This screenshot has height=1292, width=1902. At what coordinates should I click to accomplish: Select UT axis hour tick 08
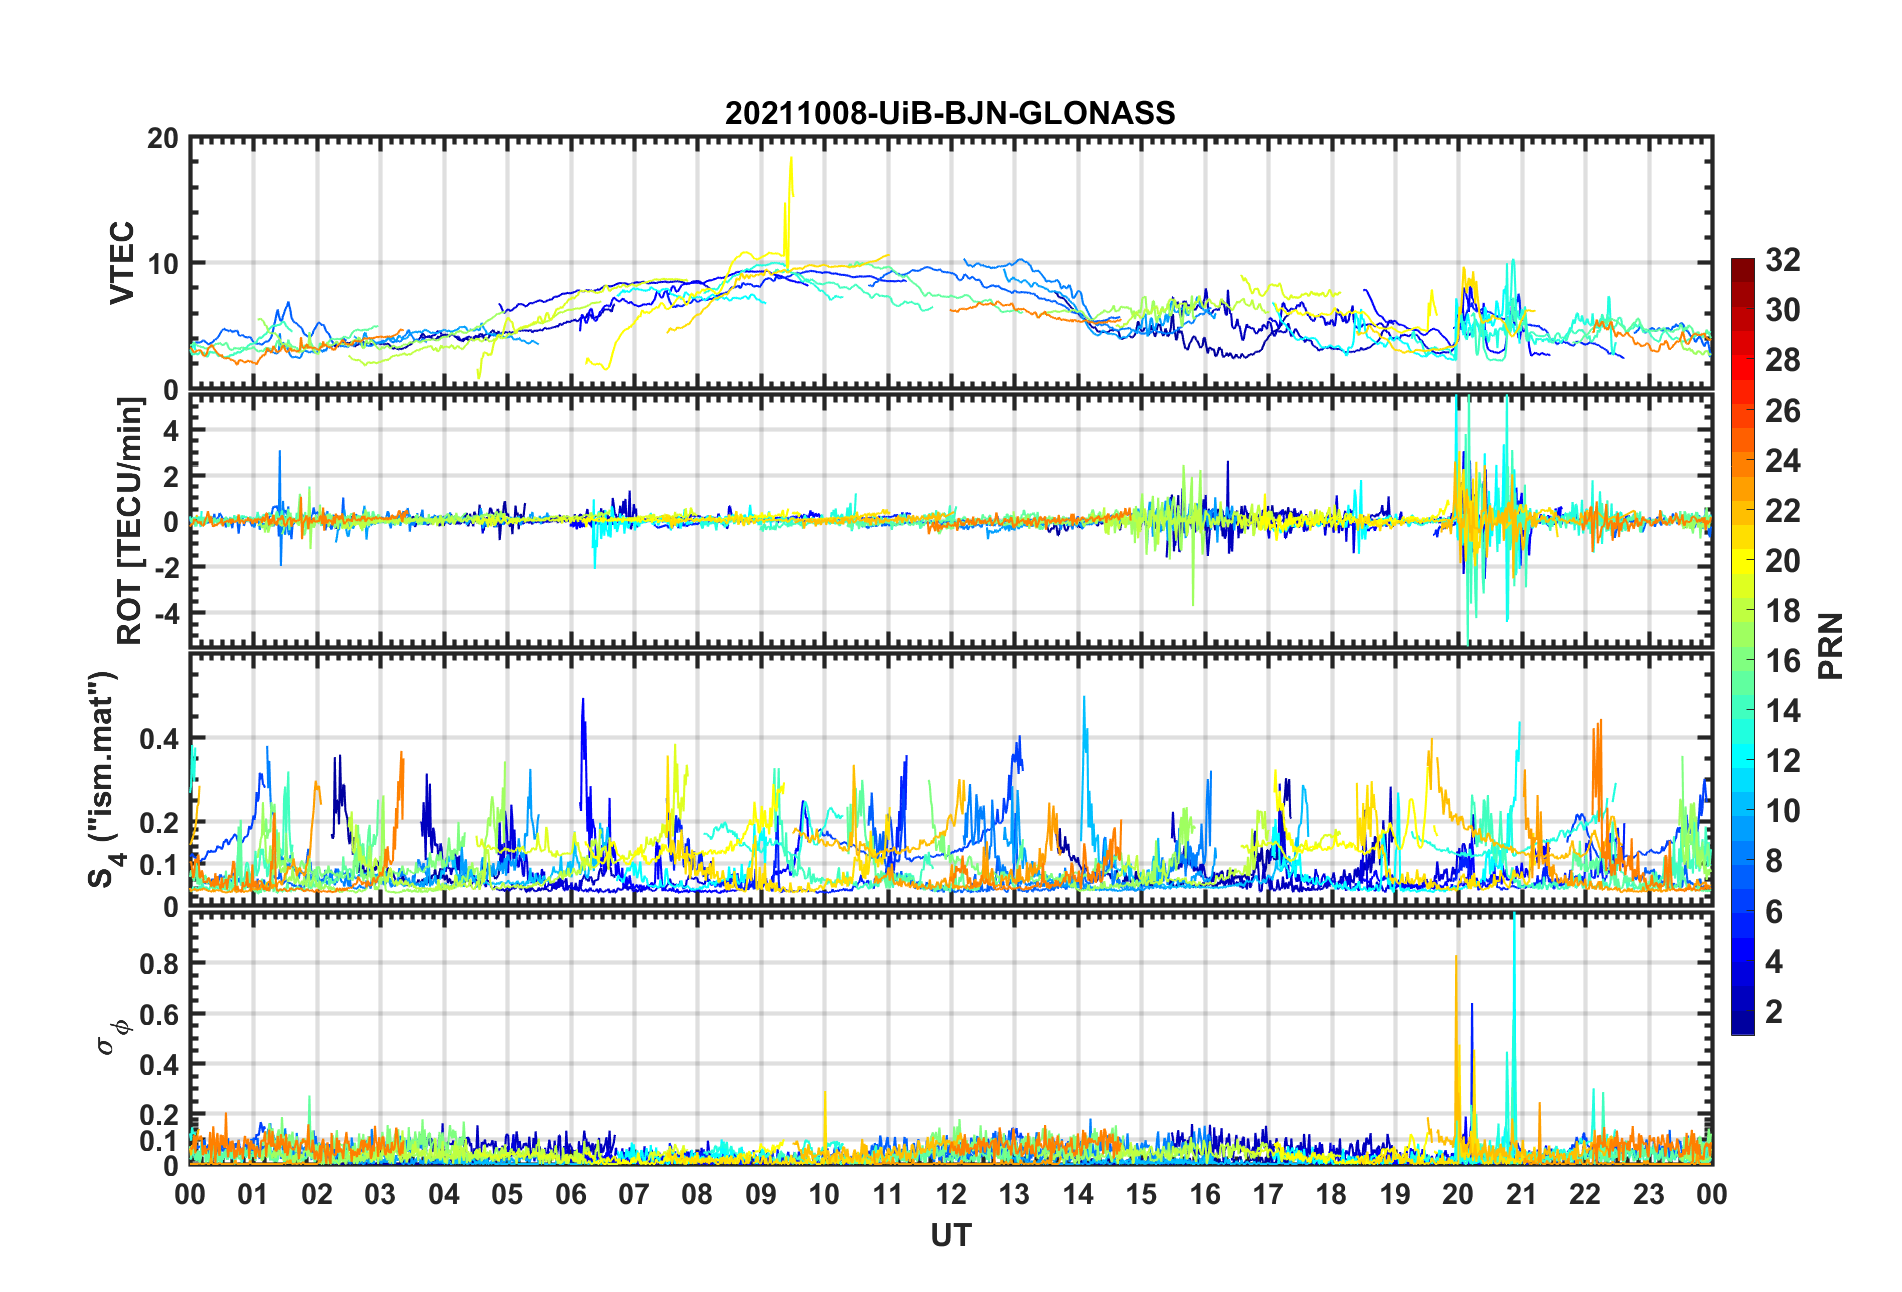pyautogui.click(x=697, y=1194)
